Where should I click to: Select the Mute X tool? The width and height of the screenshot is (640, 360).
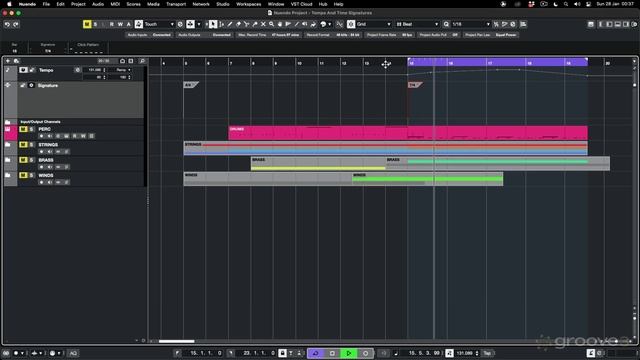click(263, 24)
